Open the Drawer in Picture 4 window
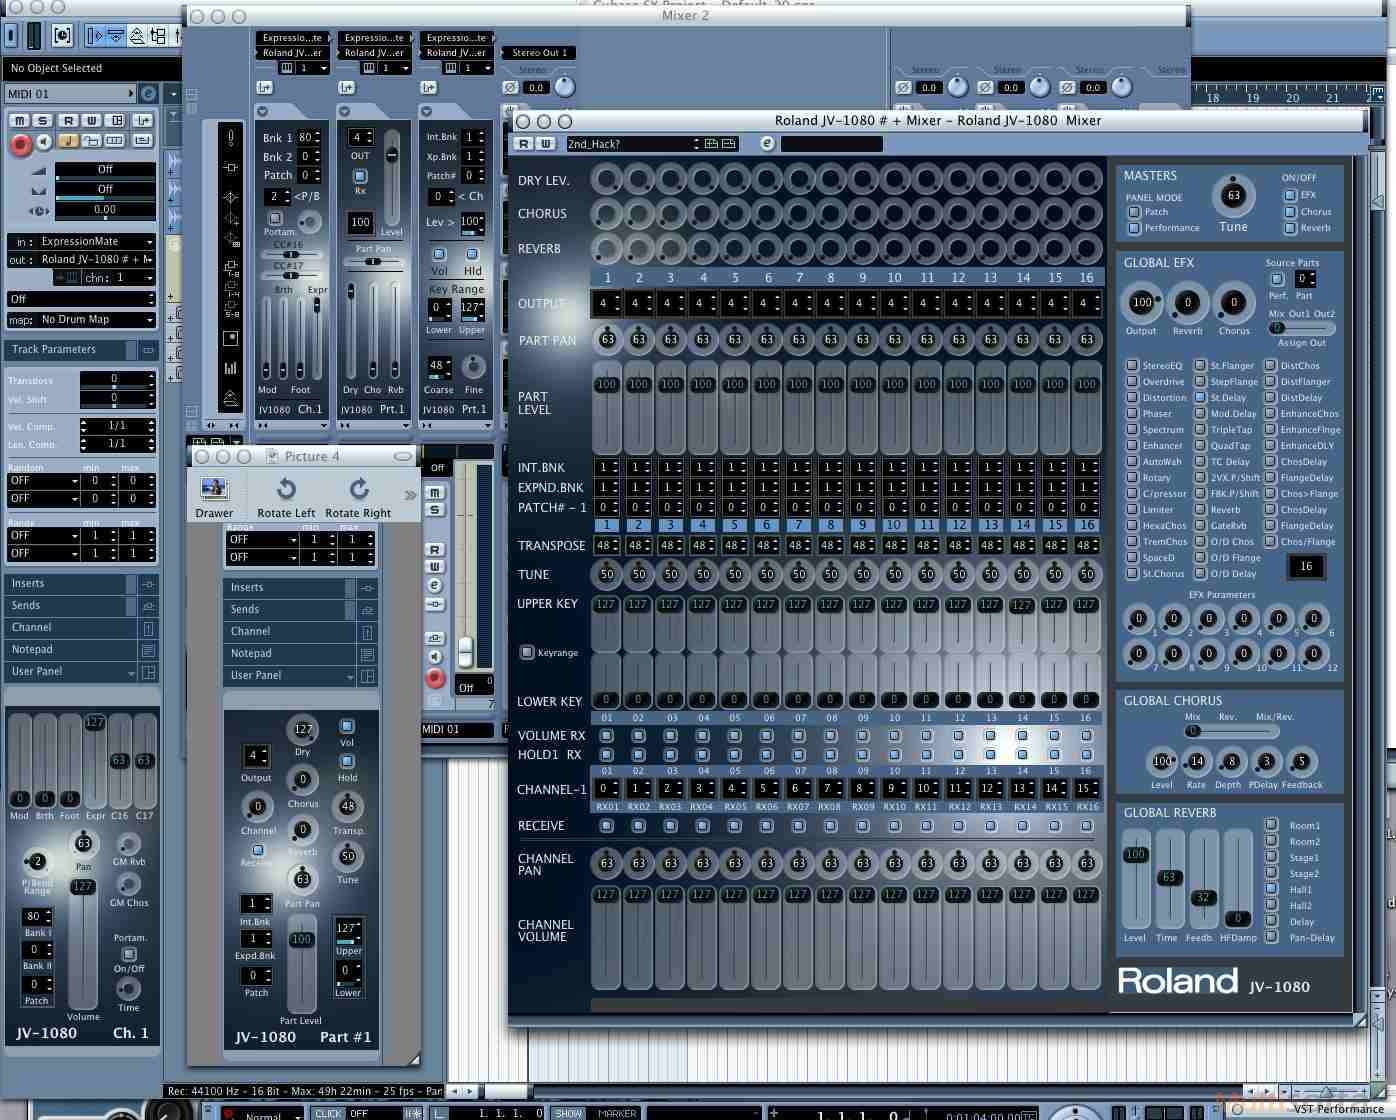This screenshot has width=1396, height=1120. coord(214,489)
